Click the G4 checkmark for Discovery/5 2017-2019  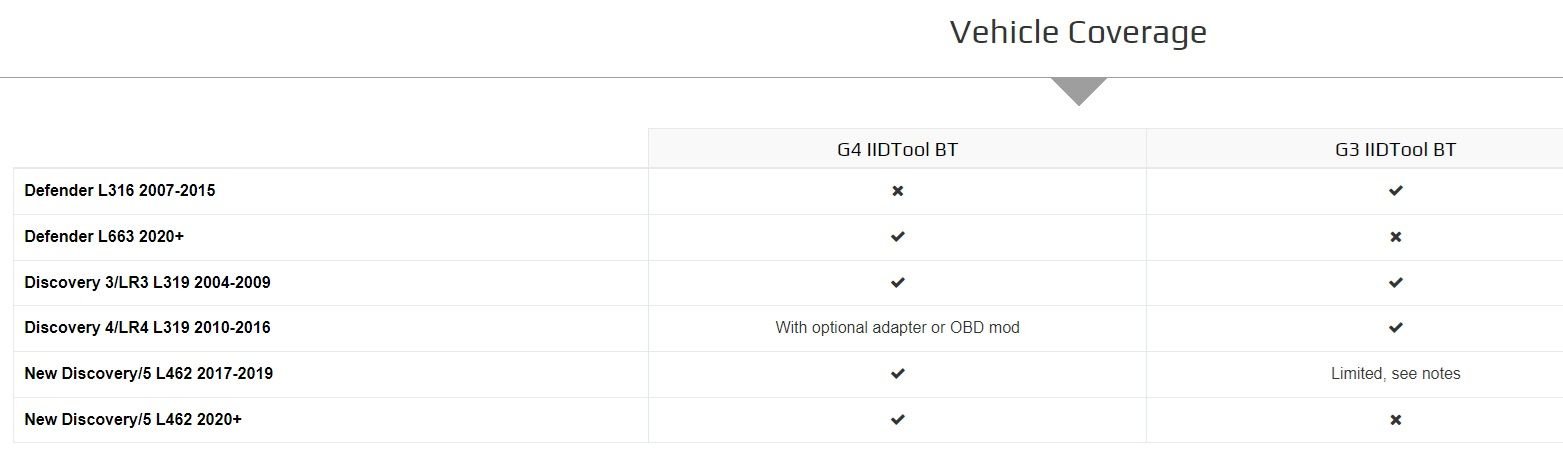[x=897, y=374]
